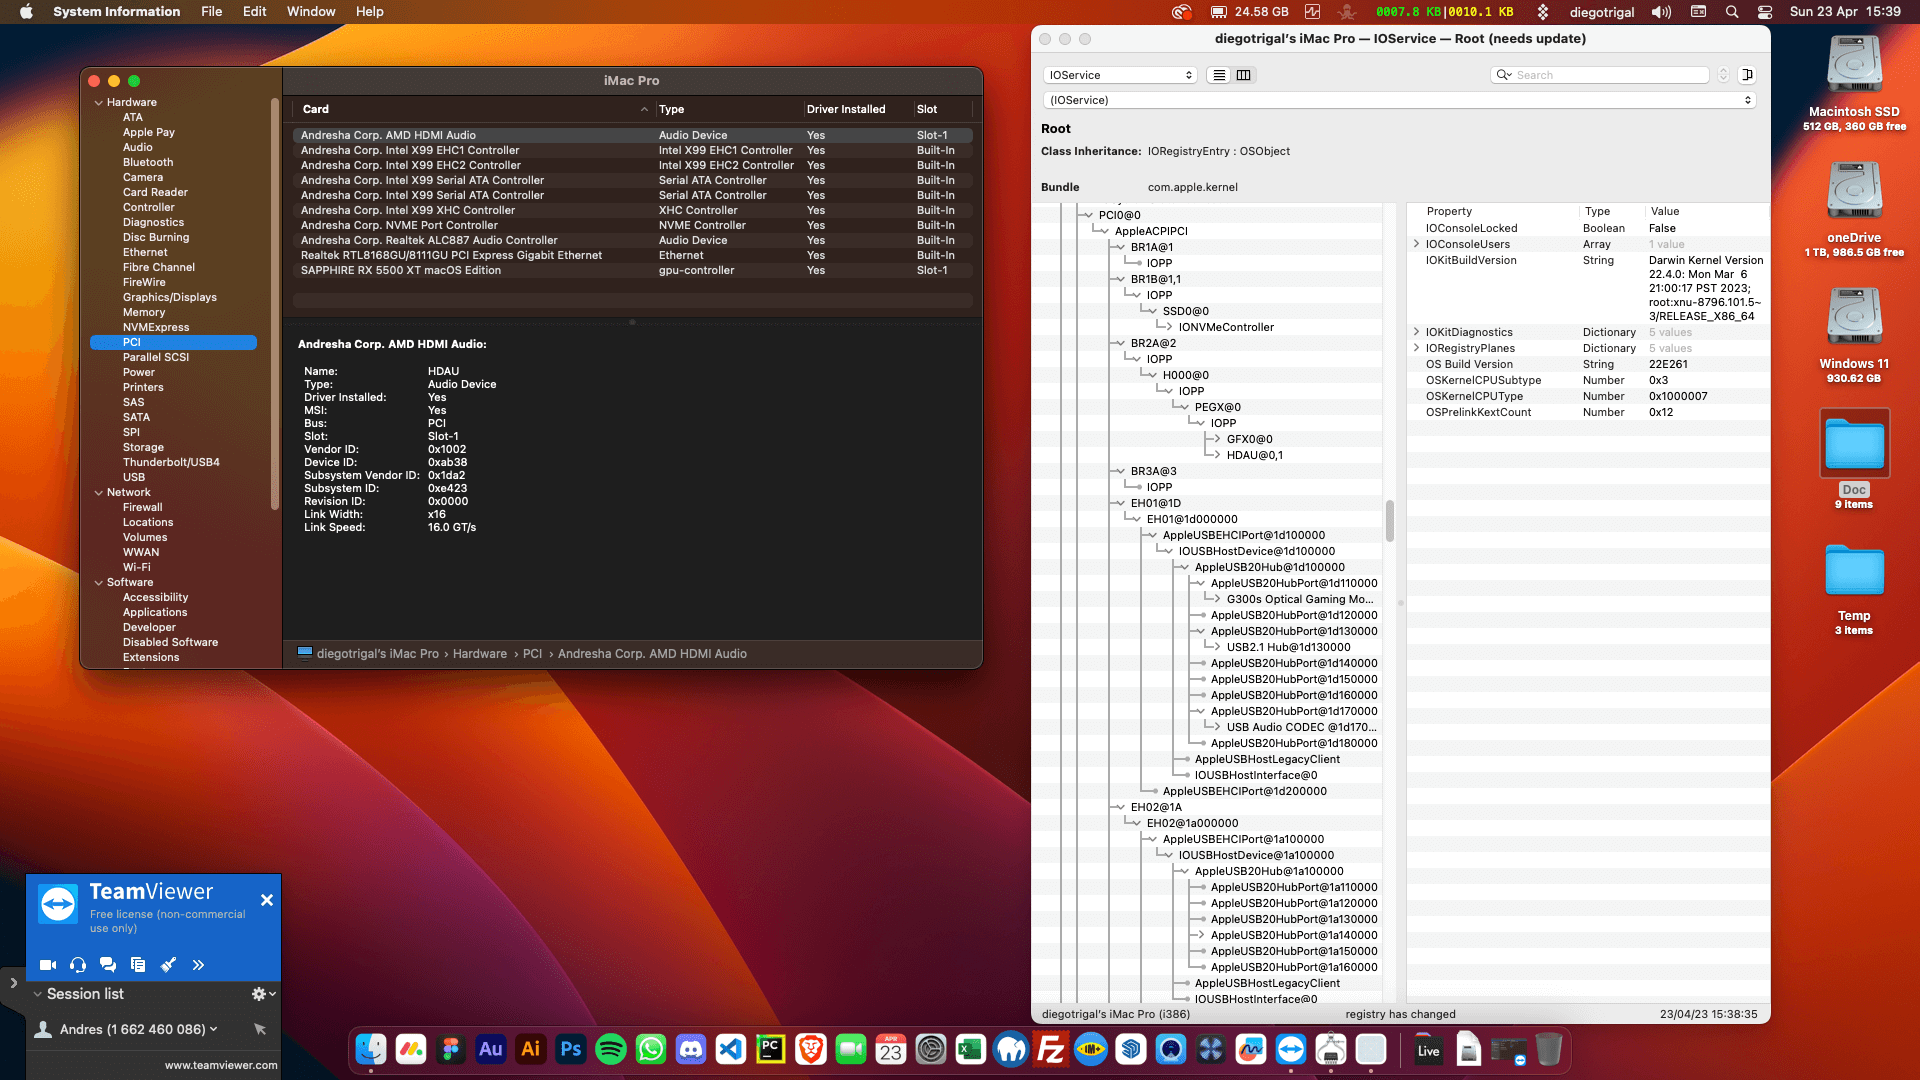Open Spotify from the Dock
The height and width of the screenshot is (1080, 1920).
(611, 1049)
